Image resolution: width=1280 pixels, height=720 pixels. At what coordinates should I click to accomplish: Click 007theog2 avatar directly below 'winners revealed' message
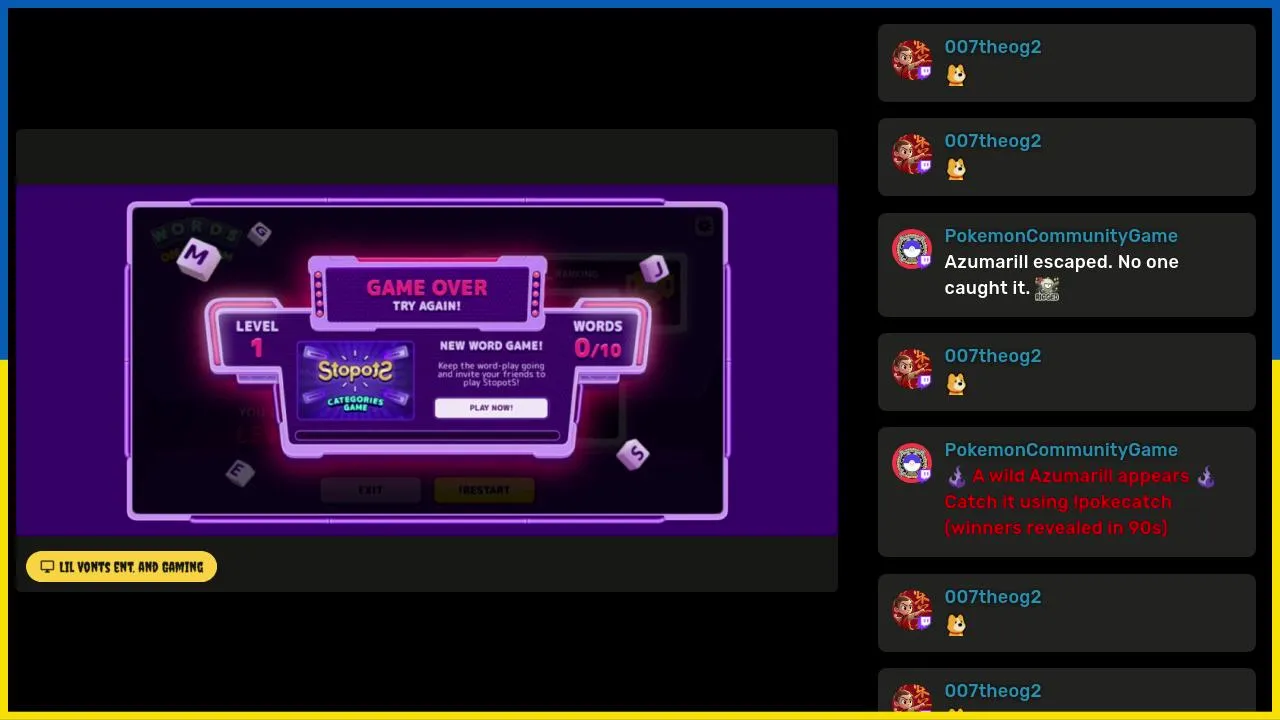click(912, 610)
